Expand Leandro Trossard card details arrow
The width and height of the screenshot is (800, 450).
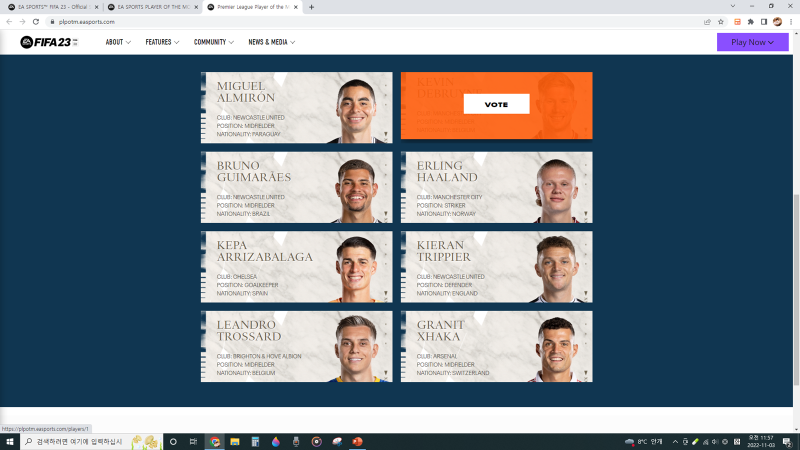[386, 373]
